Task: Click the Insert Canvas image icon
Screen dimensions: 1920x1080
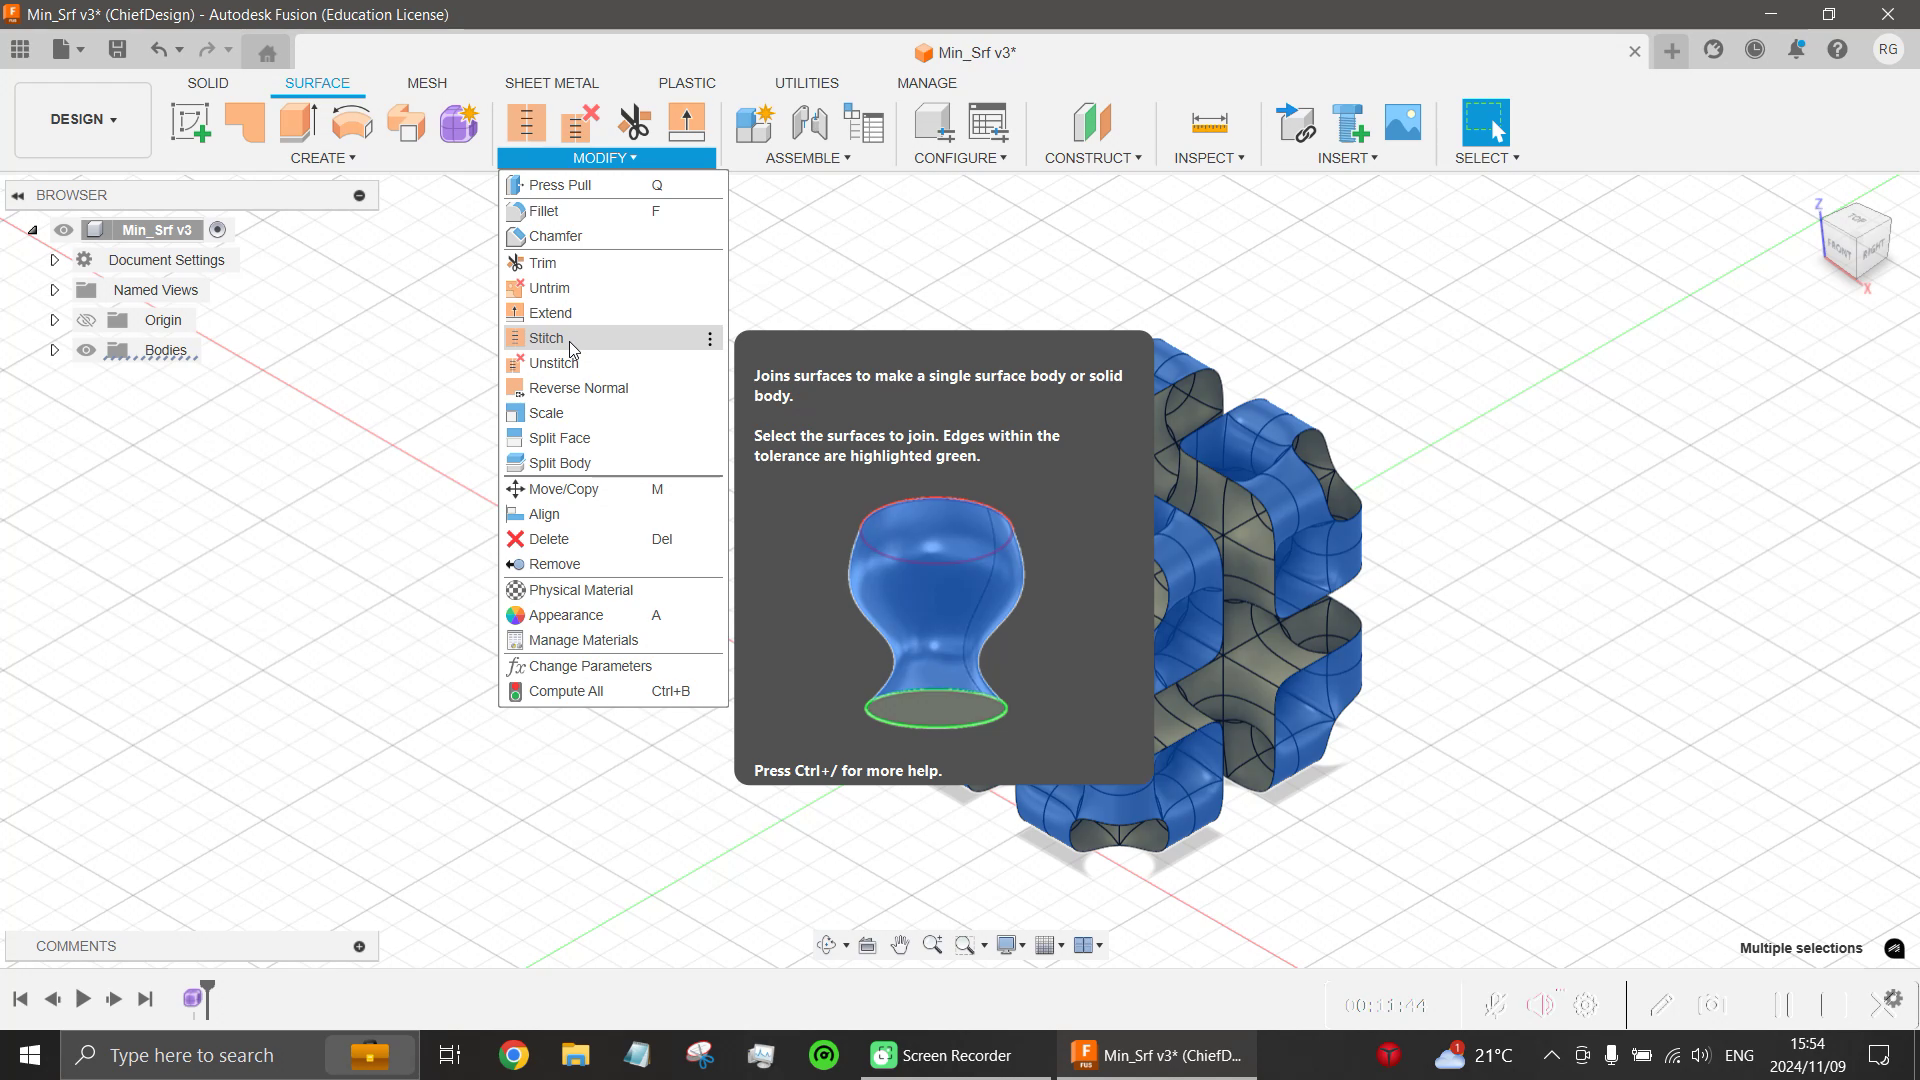Action: (x=1403, y=122)
